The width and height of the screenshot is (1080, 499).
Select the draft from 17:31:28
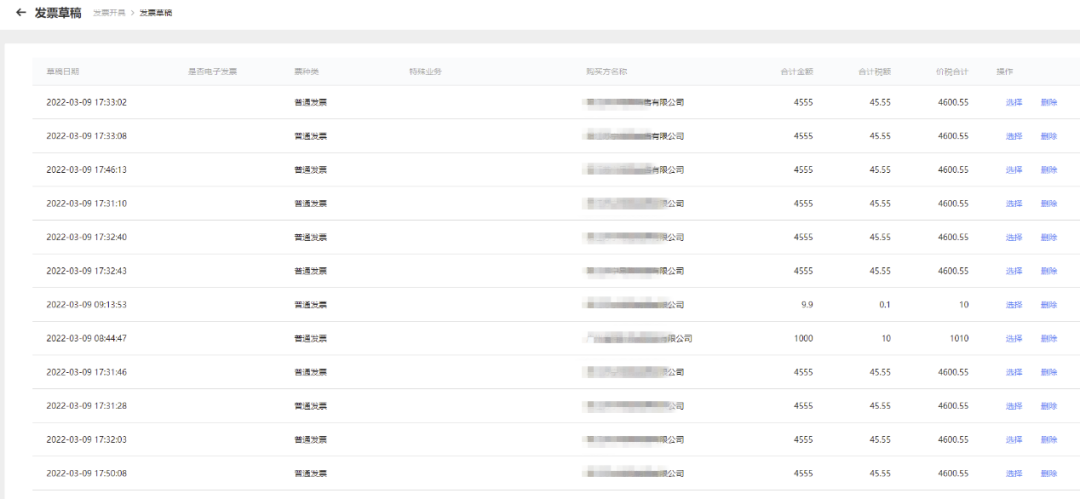coord(1014,407)
